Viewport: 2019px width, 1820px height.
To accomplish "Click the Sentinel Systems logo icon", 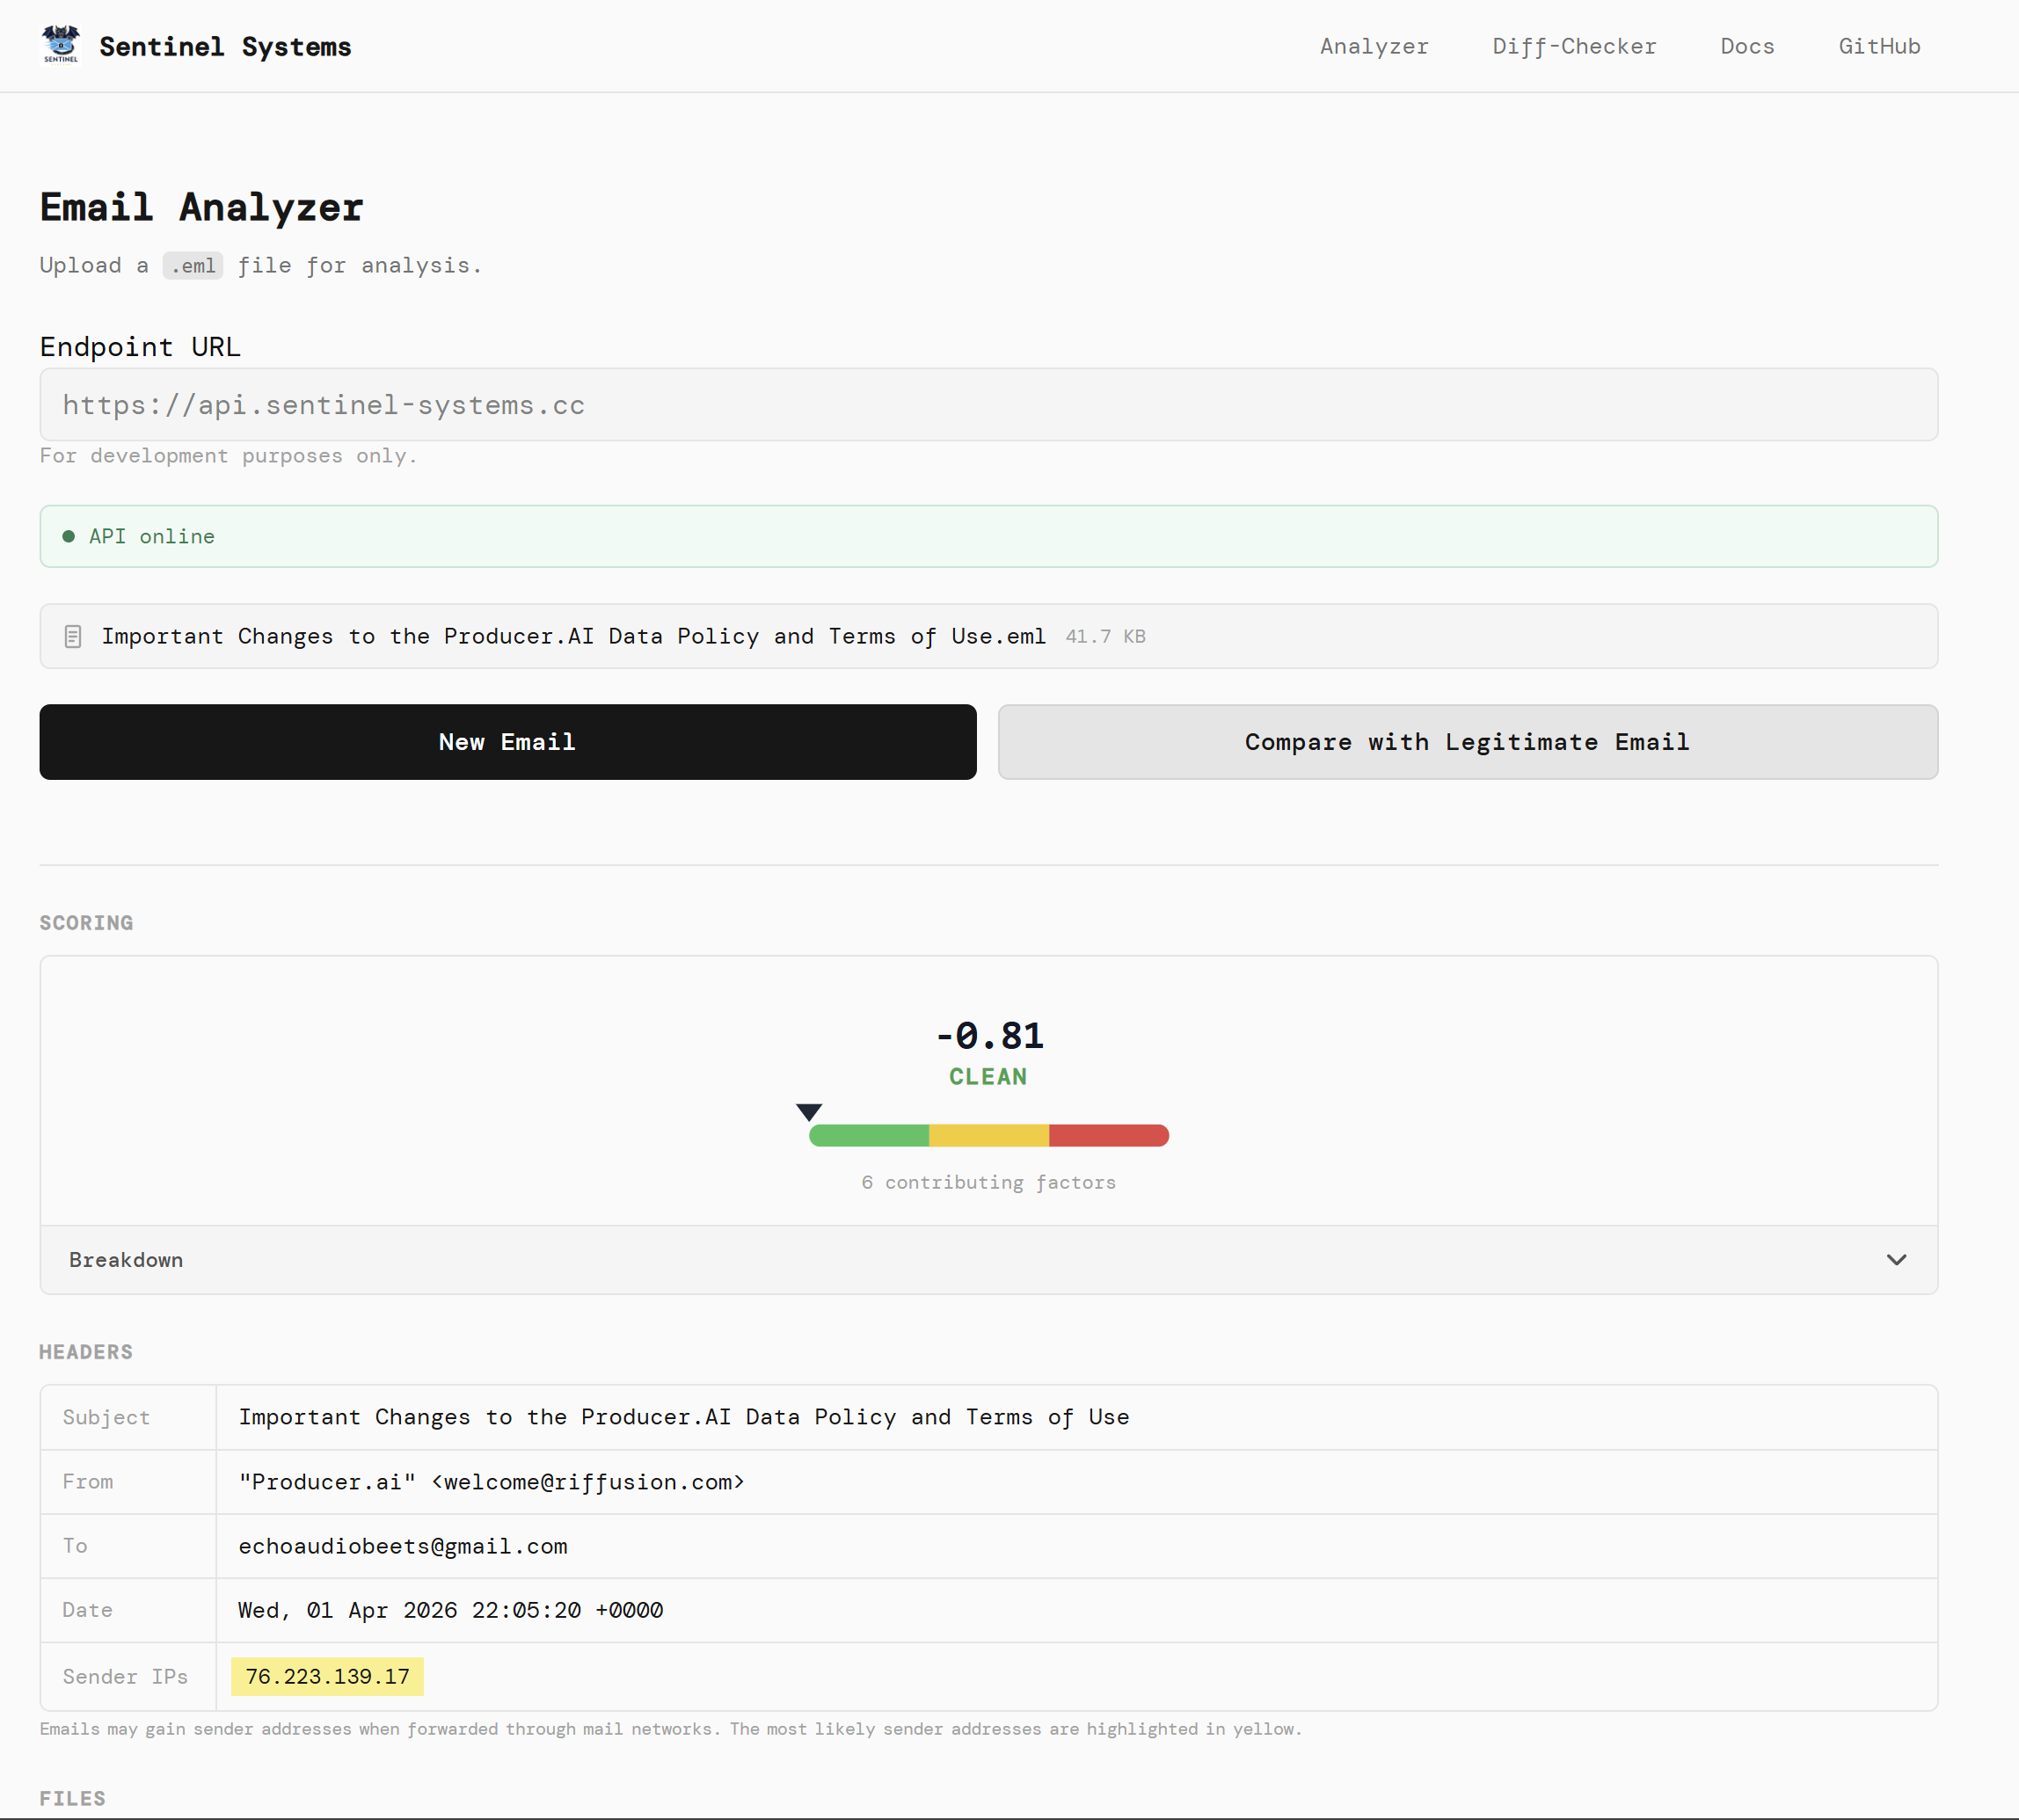I will 61,45.
